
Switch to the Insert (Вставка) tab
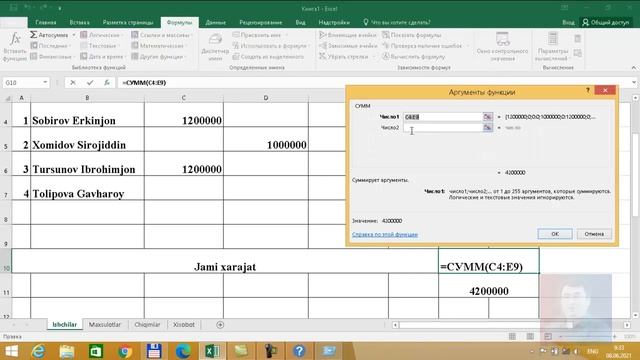click(79, 22)
